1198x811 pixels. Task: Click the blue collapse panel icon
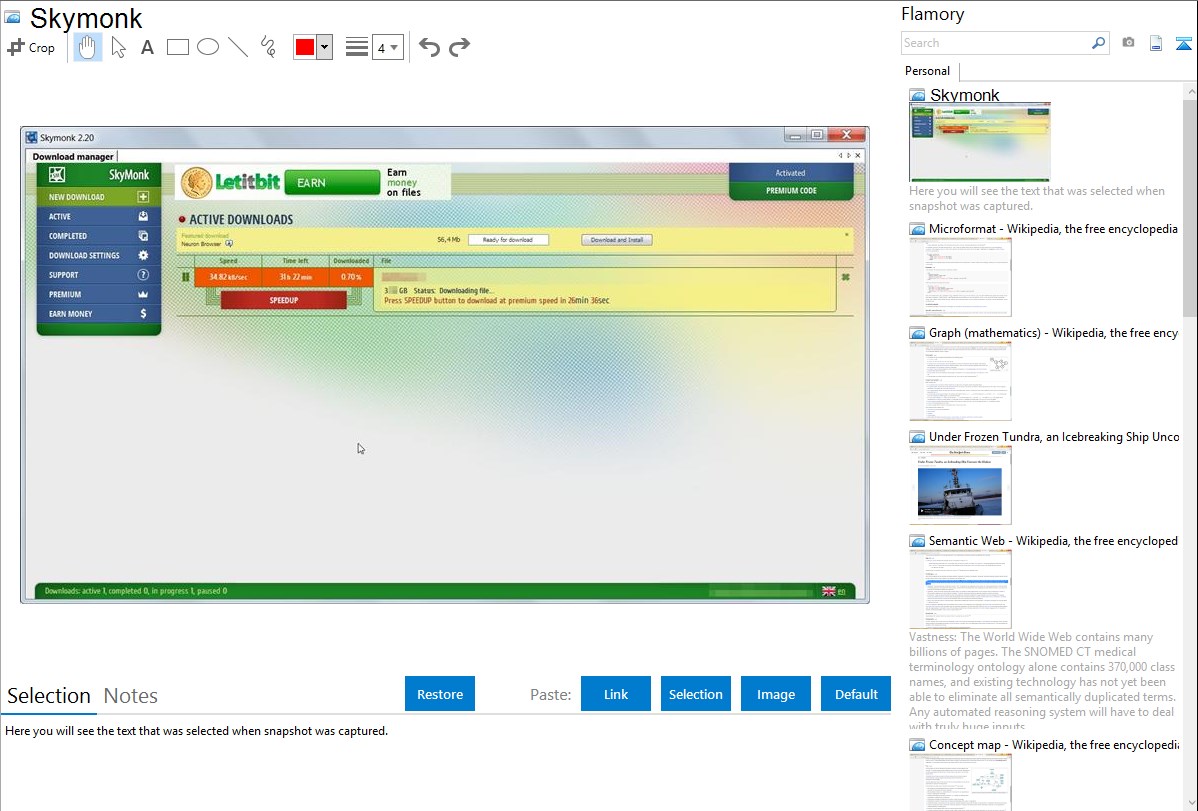(1183, 43)
